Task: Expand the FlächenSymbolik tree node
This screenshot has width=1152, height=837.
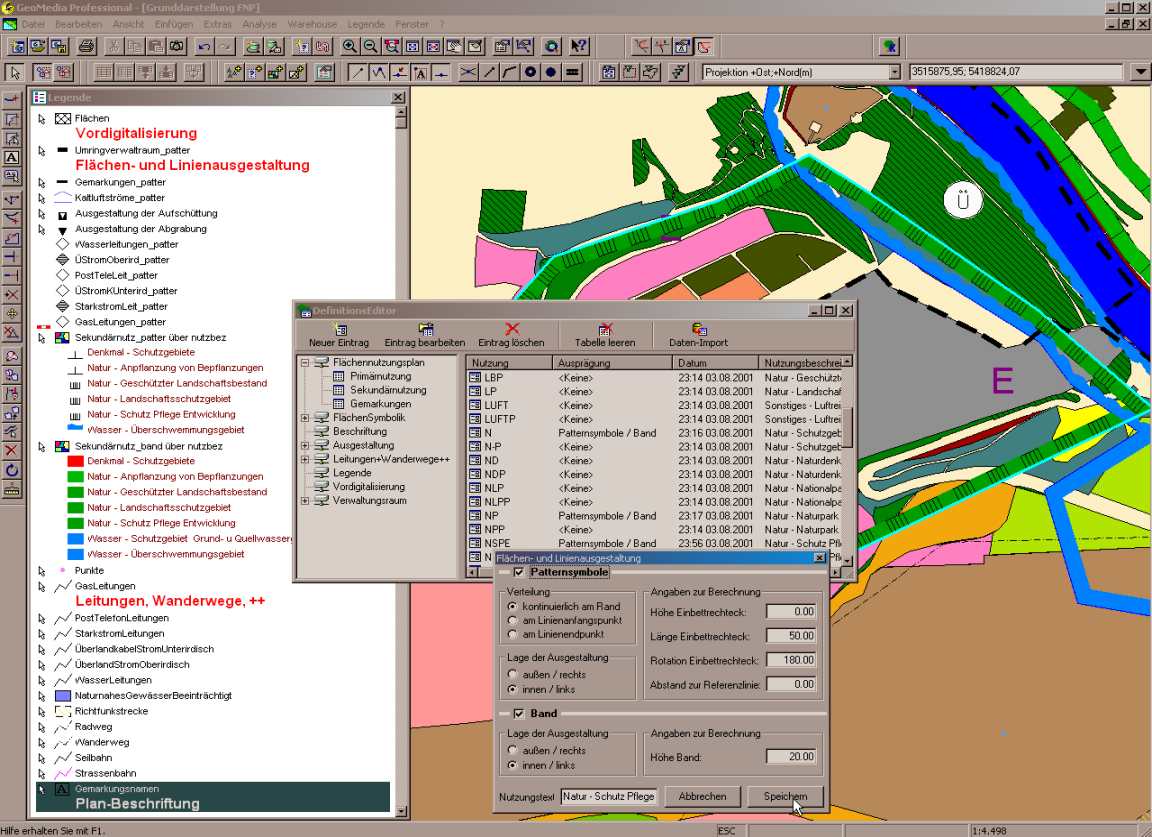Action: [x=305, y=417]
